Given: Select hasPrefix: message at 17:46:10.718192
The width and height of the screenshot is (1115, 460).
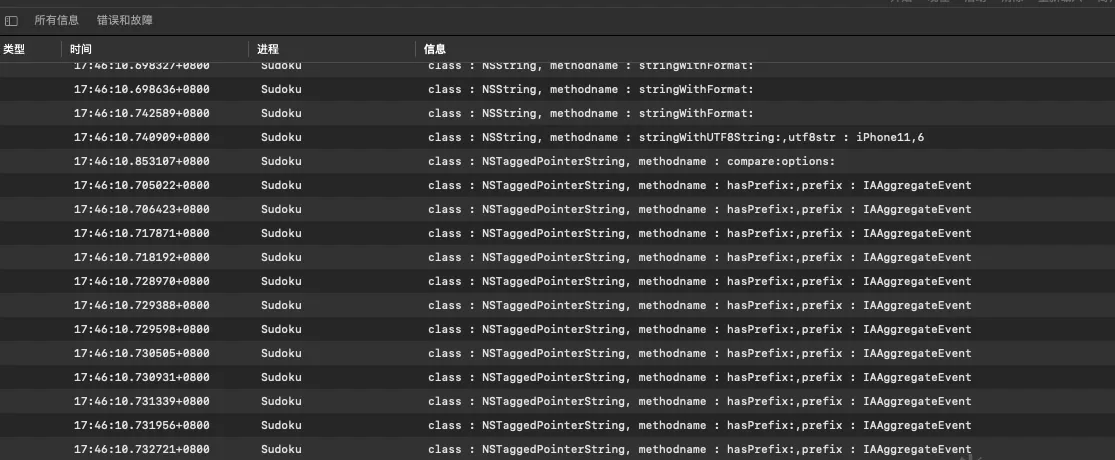Looking at the screenshot, I should 700,257.
